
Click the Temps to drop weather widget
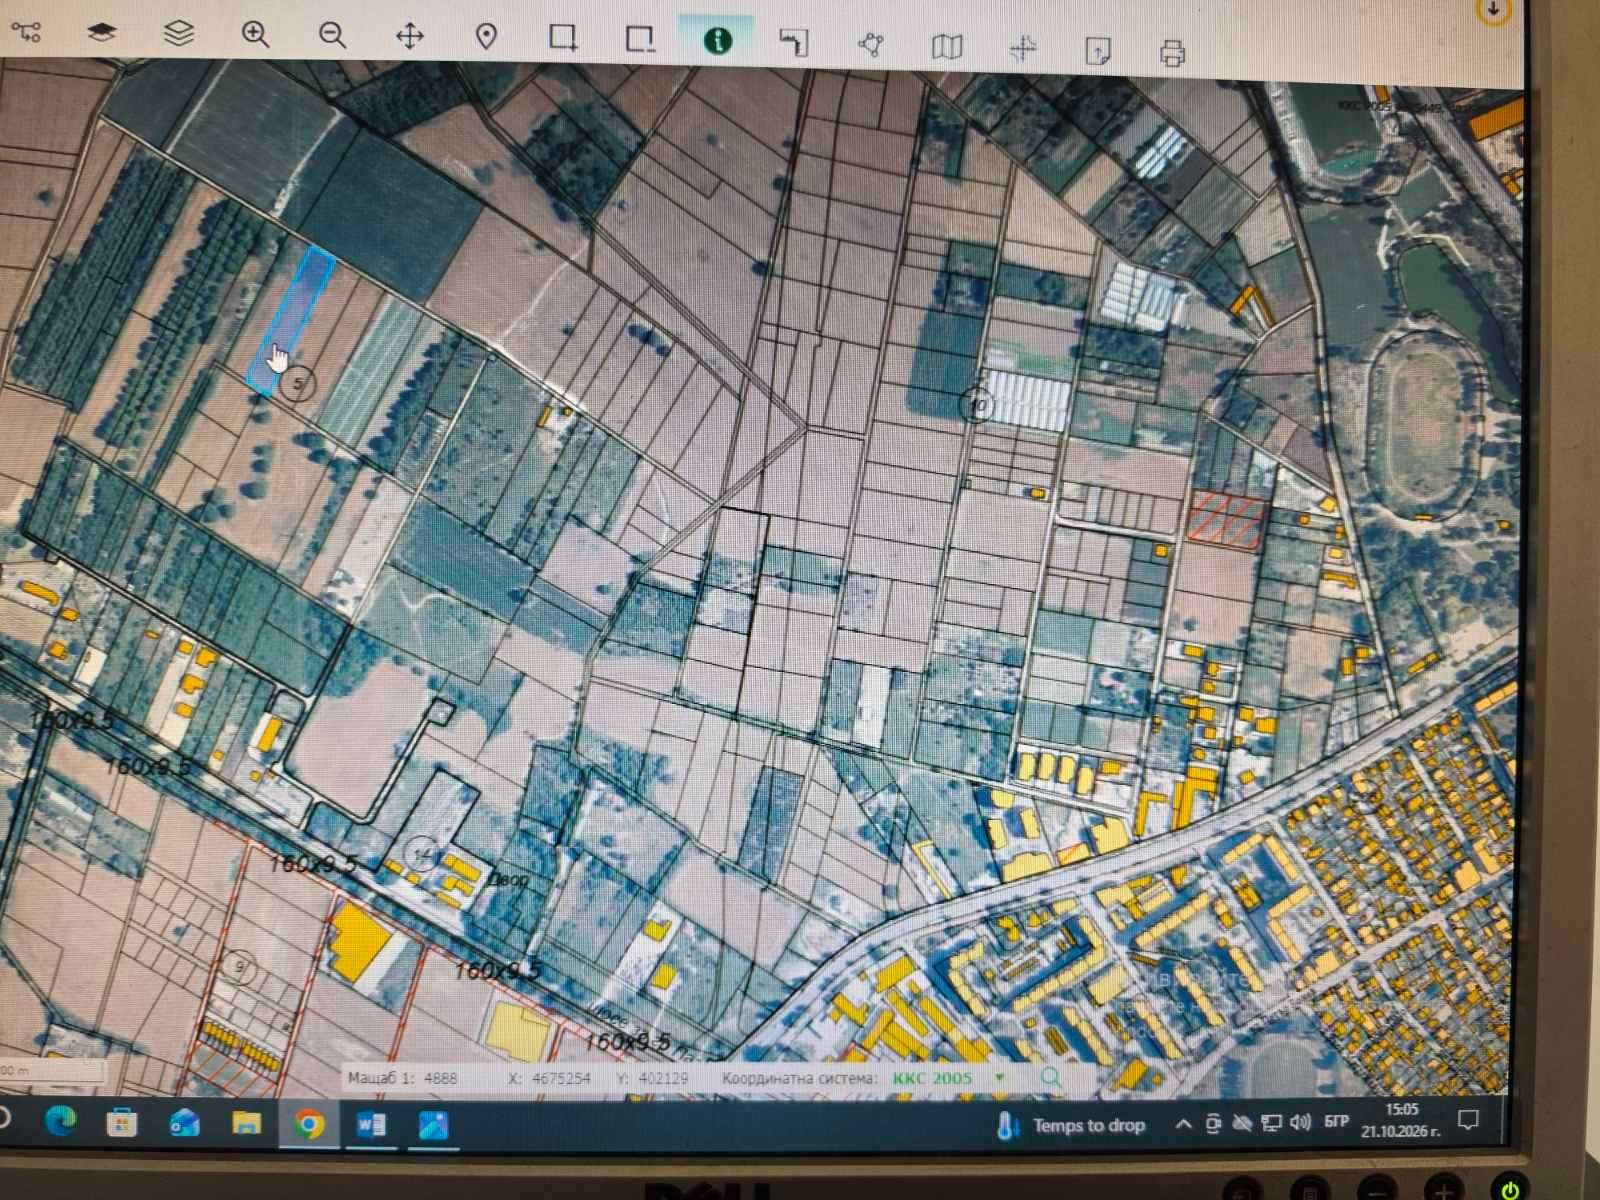pos(1070,1125)
